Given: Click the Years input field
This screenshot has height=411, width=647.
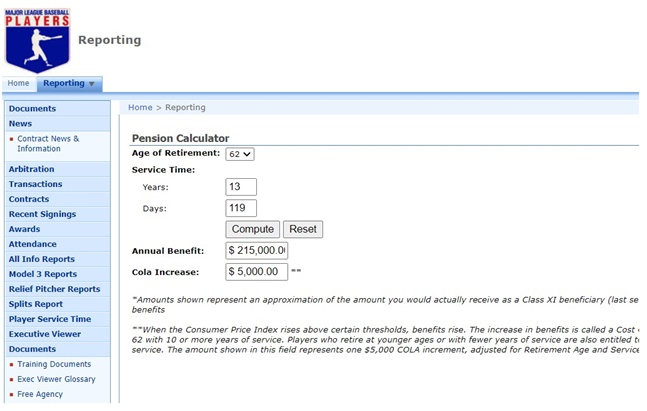Looking at the screenshot, I should (241, 187).
